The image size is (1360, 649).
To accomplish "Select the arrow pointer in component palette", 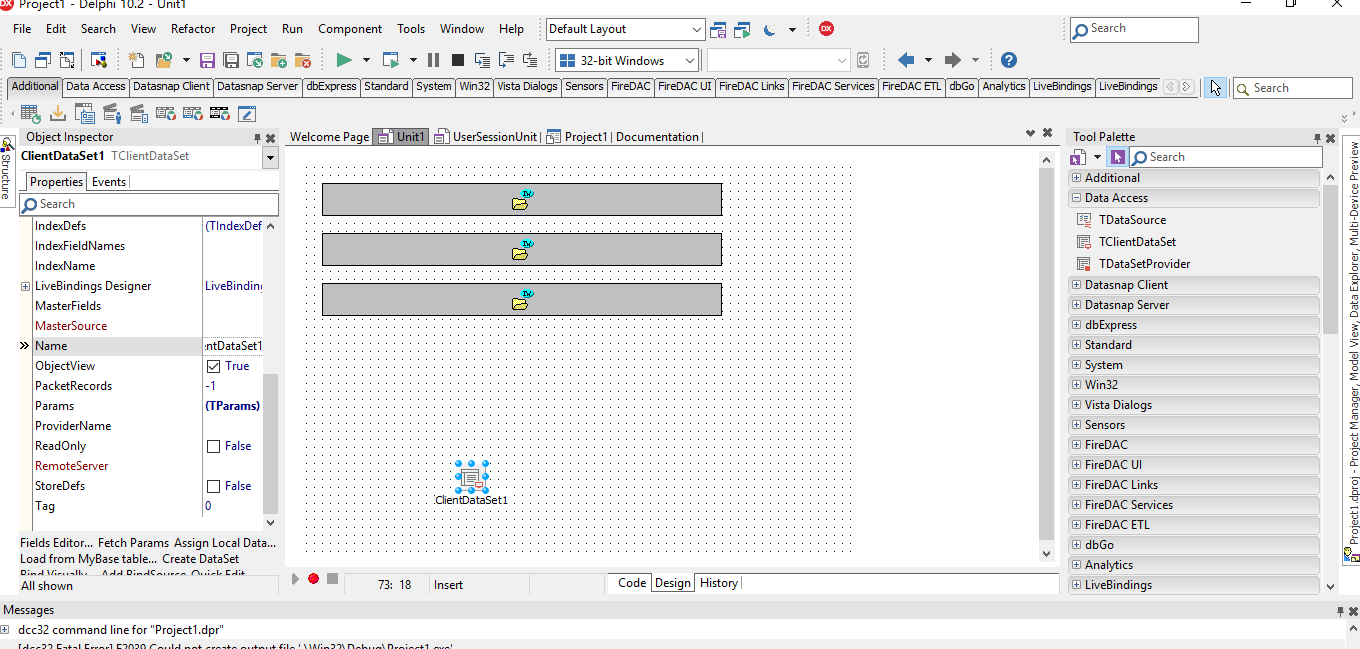I will point(1215,87).
